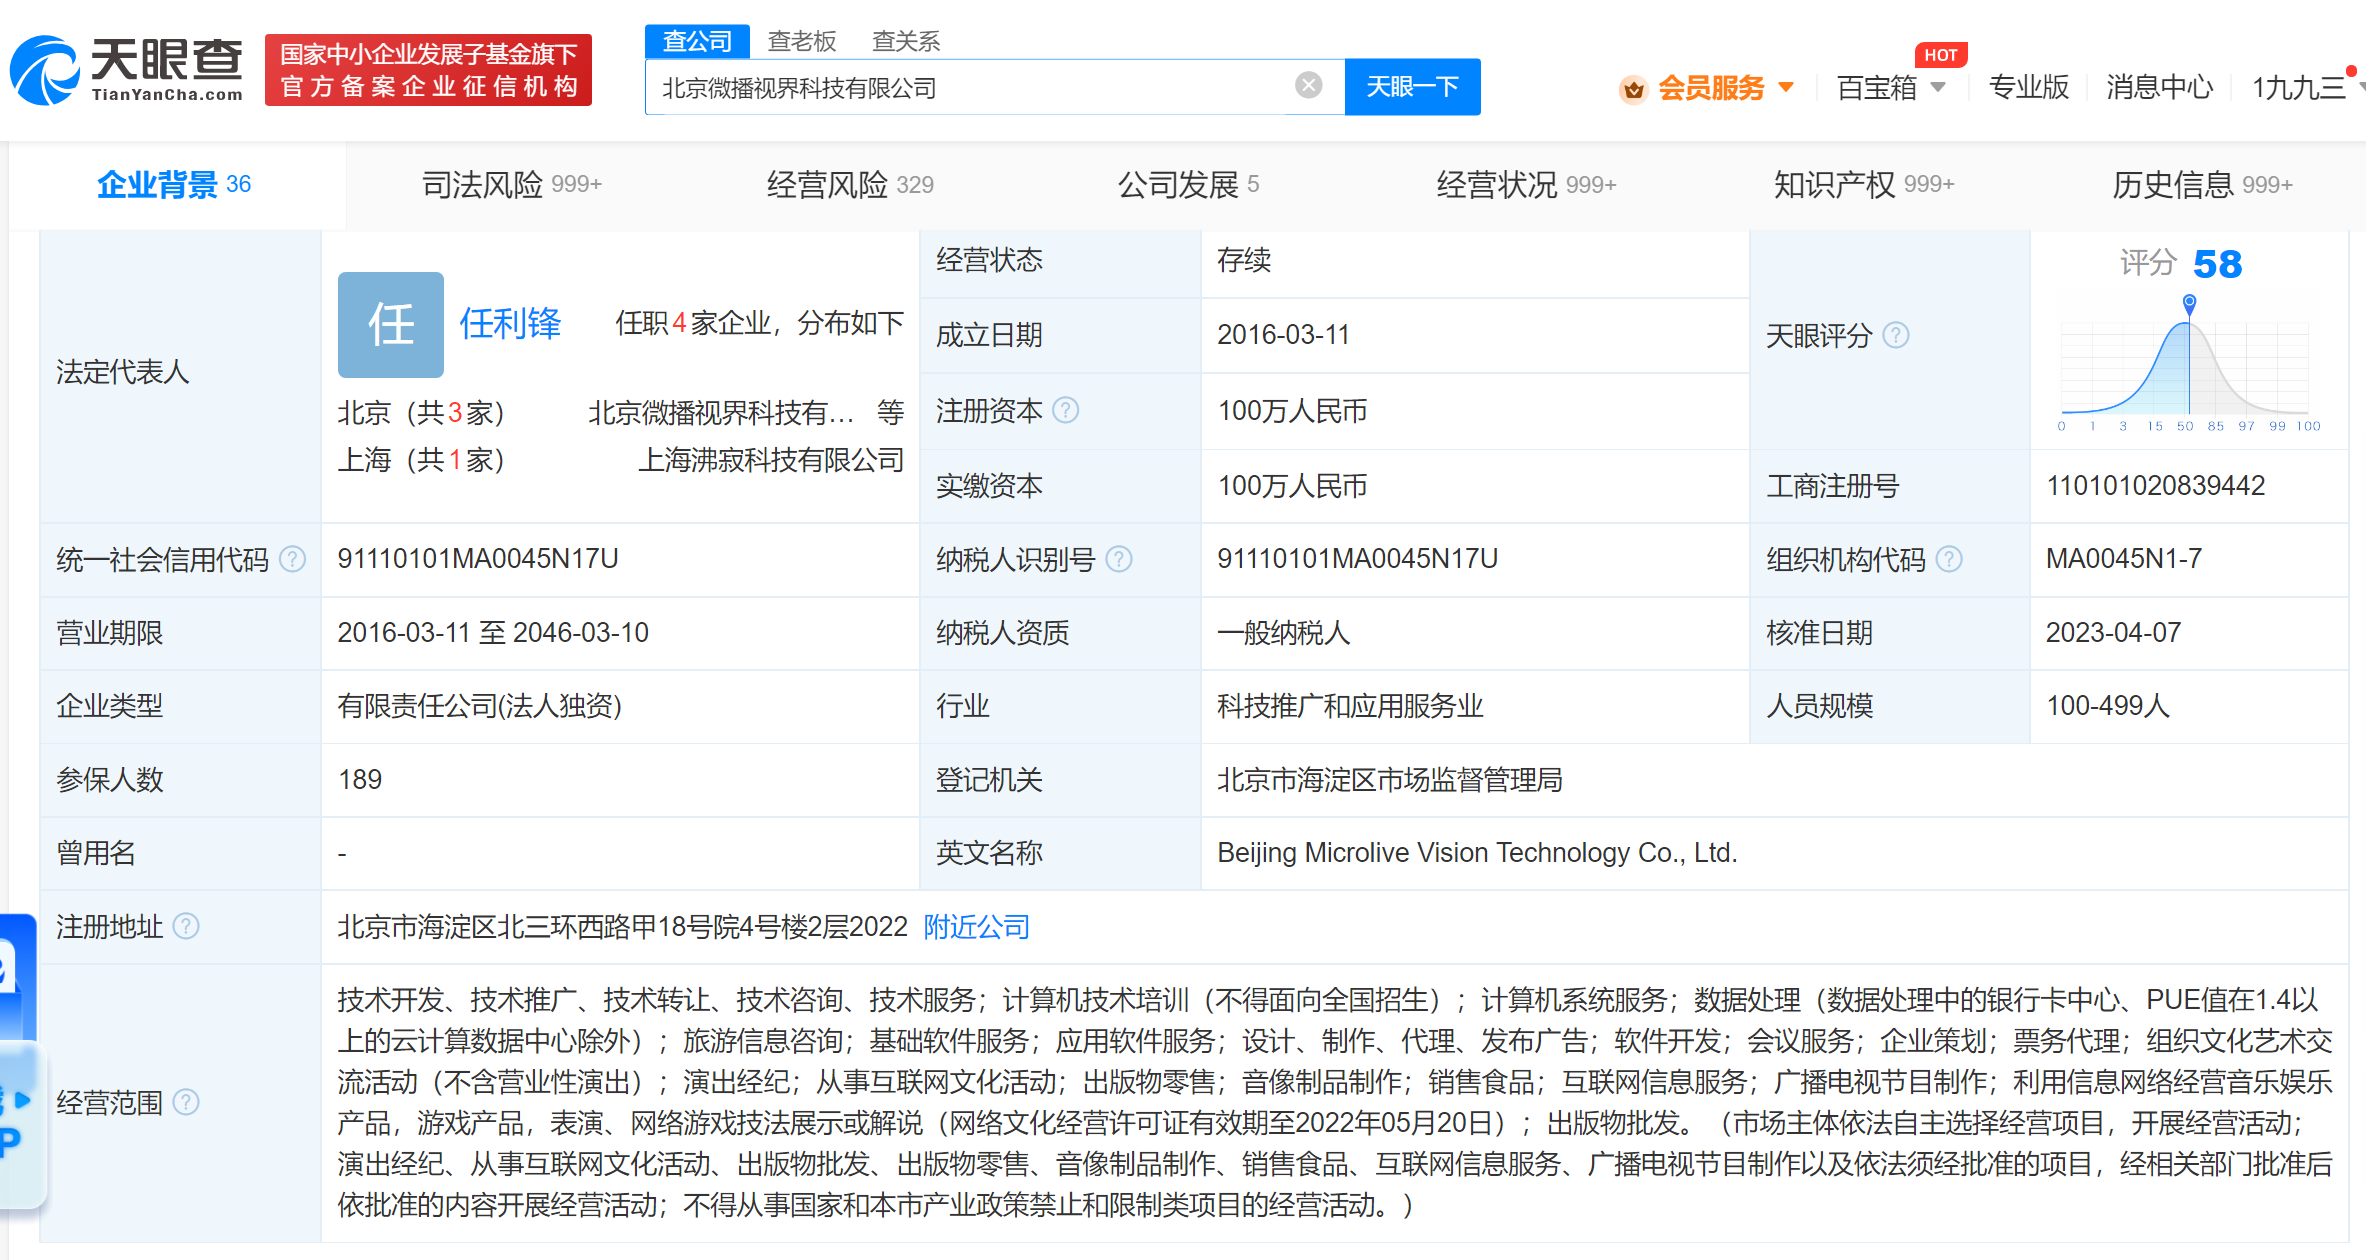The width and height of the screenshot is (2366, 1260).
Task: Click establishment date 2016-03-11
Action: 1283,334
